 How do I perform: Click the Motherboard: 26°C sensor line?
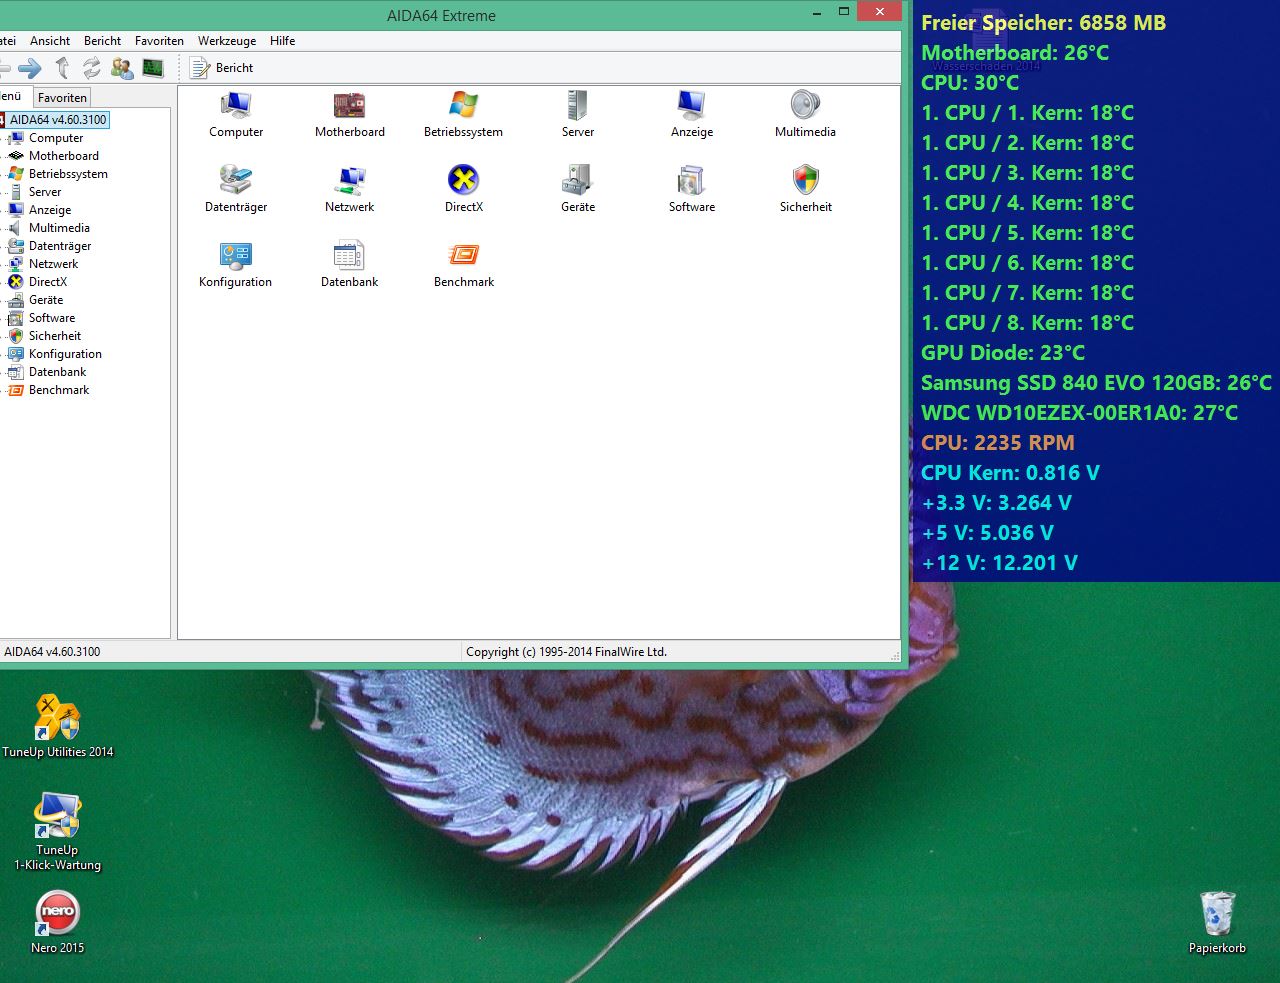click(1015, 53)
